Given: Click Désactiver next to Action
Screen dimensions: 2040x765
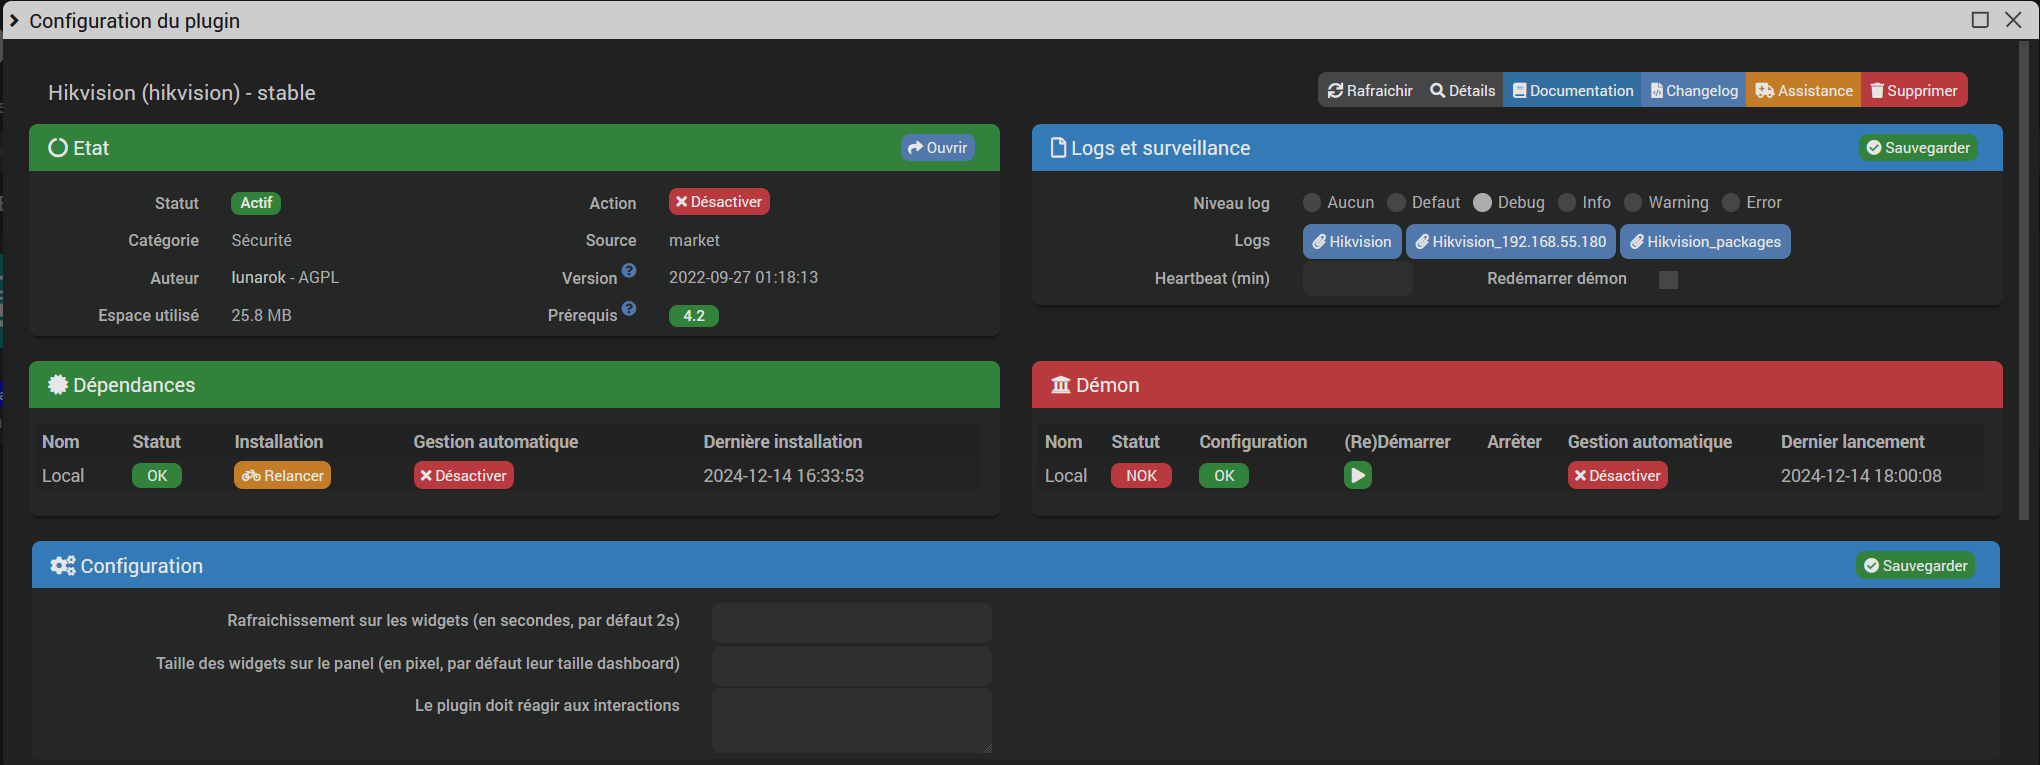Looking at the screenshot, I should pos(719,202).
